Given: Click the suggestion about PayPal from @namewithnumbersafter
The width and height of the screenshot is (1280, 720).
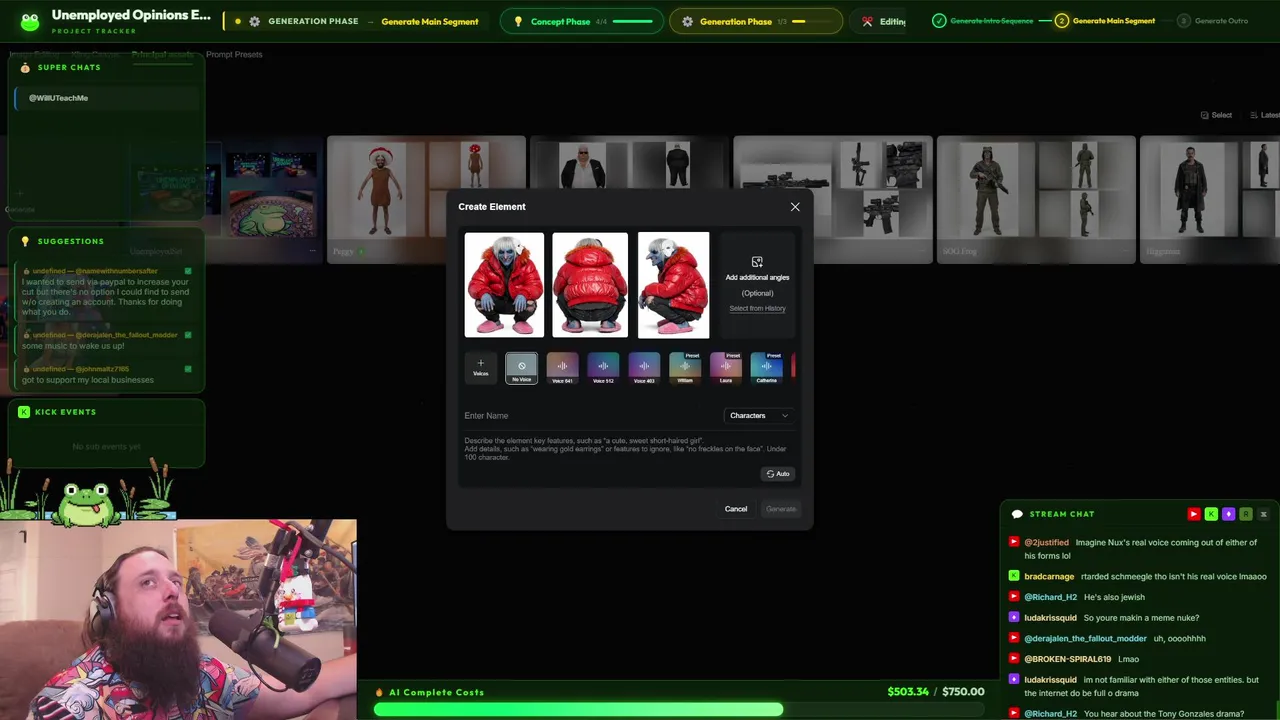Looking at the screenshot, I should point(106,292).
